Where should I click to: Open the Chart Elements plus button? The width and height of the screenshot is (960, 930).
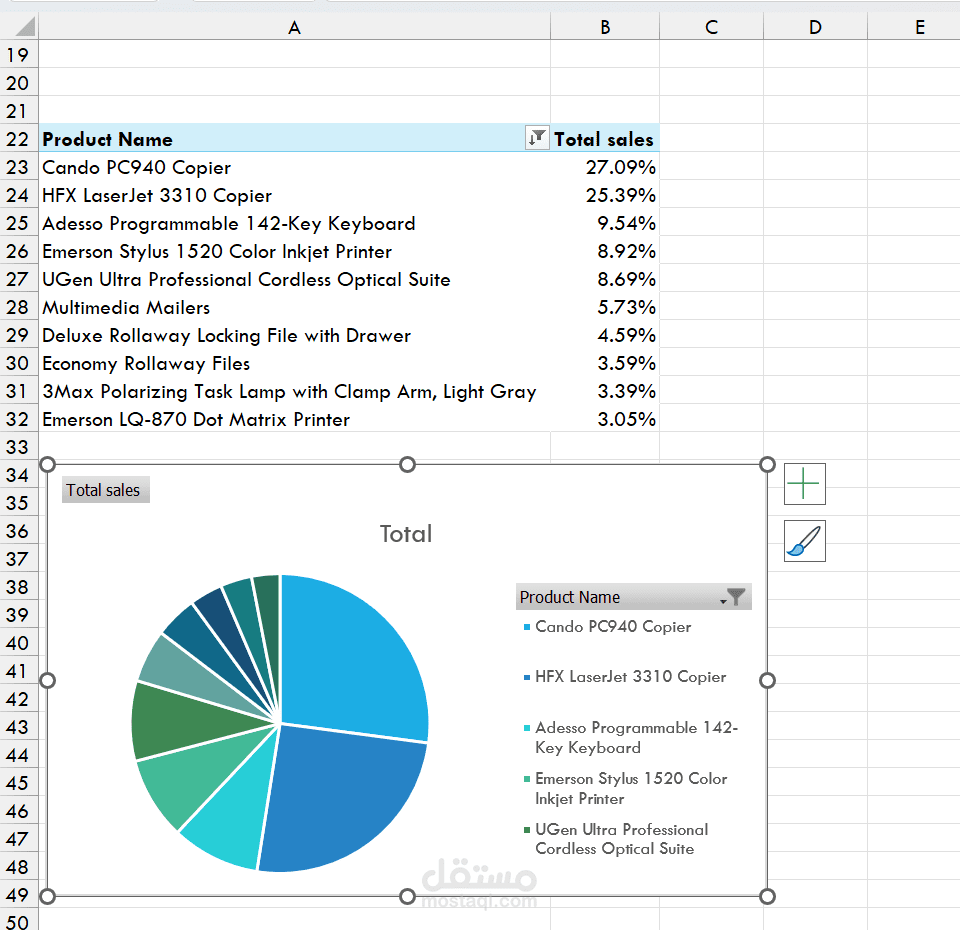point(804,484)
